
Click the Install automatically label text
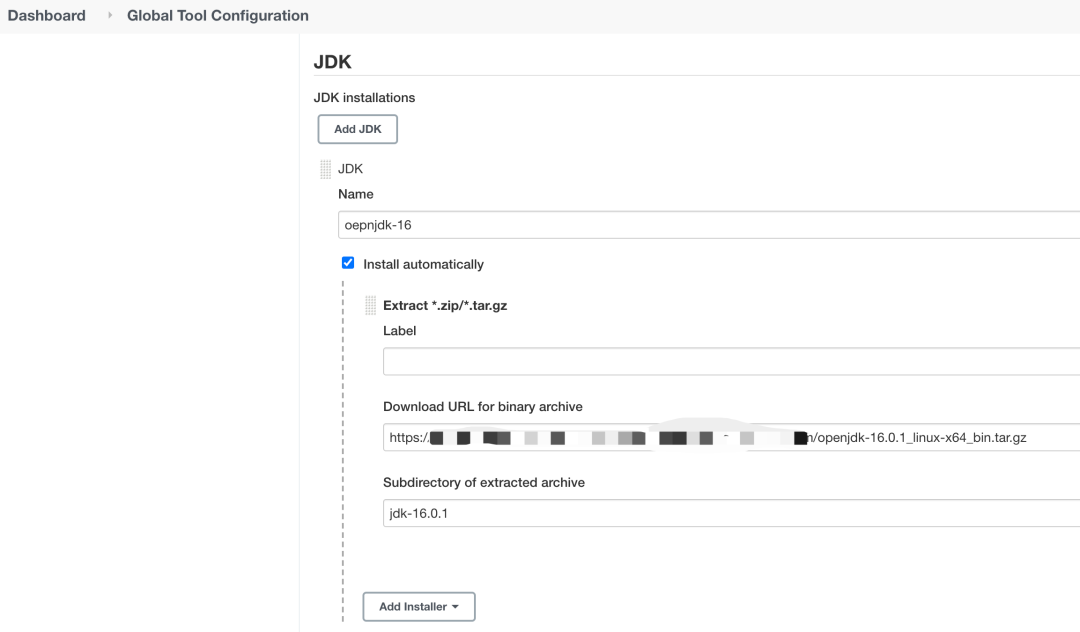[x=423, y=265]
